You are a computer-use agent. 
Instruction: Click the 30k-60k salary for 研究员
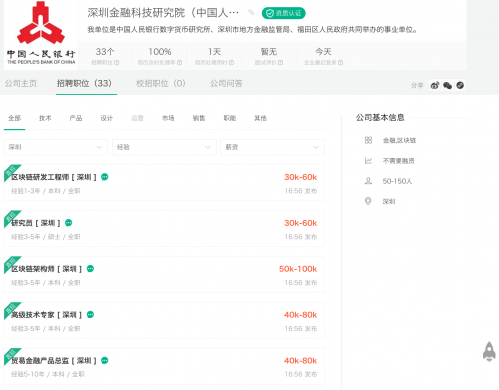300,223
